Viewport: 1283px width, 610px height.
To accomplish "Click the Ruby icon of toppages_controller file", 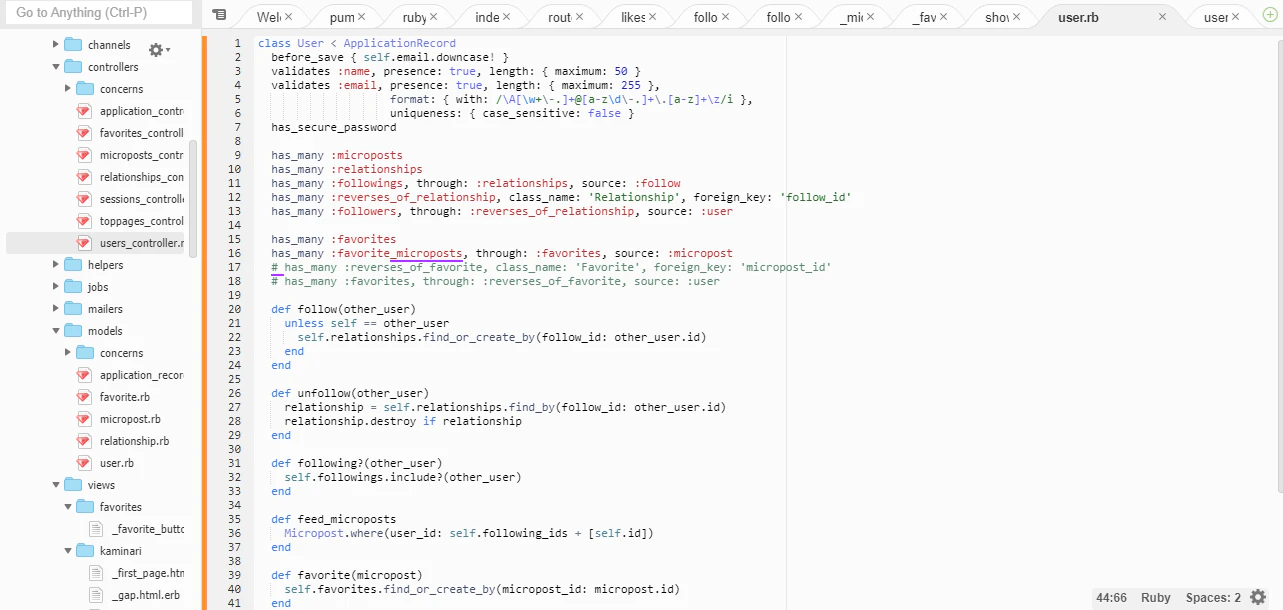I will (84, 221).
